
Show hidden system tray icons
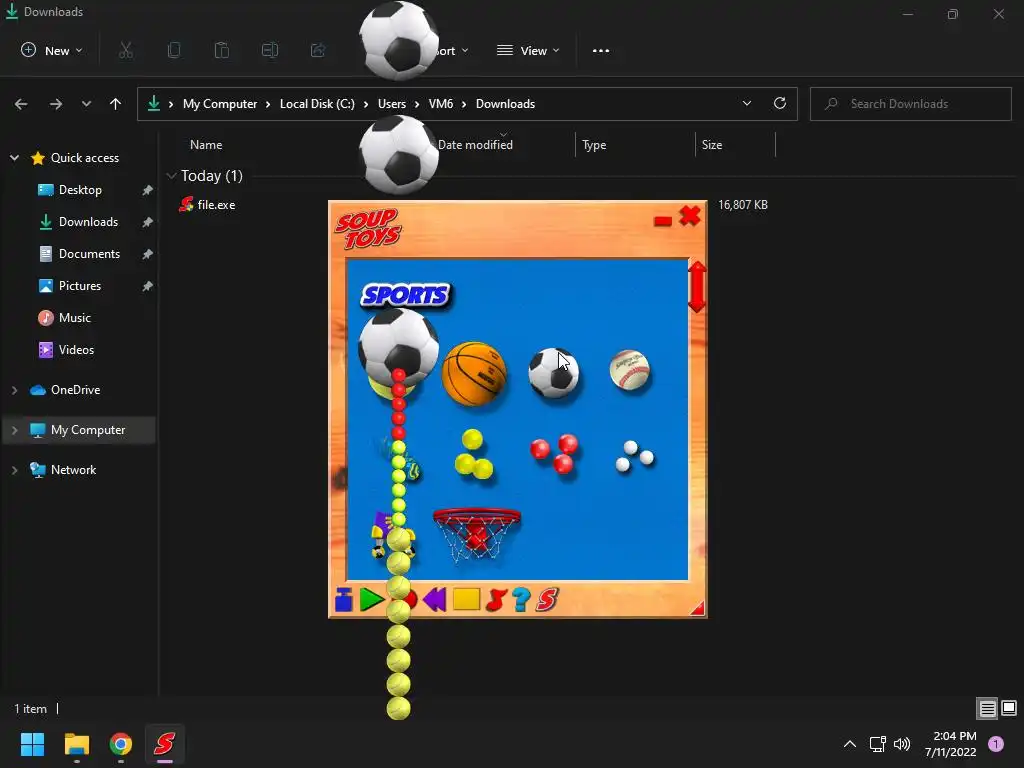[x=850, y=744]
